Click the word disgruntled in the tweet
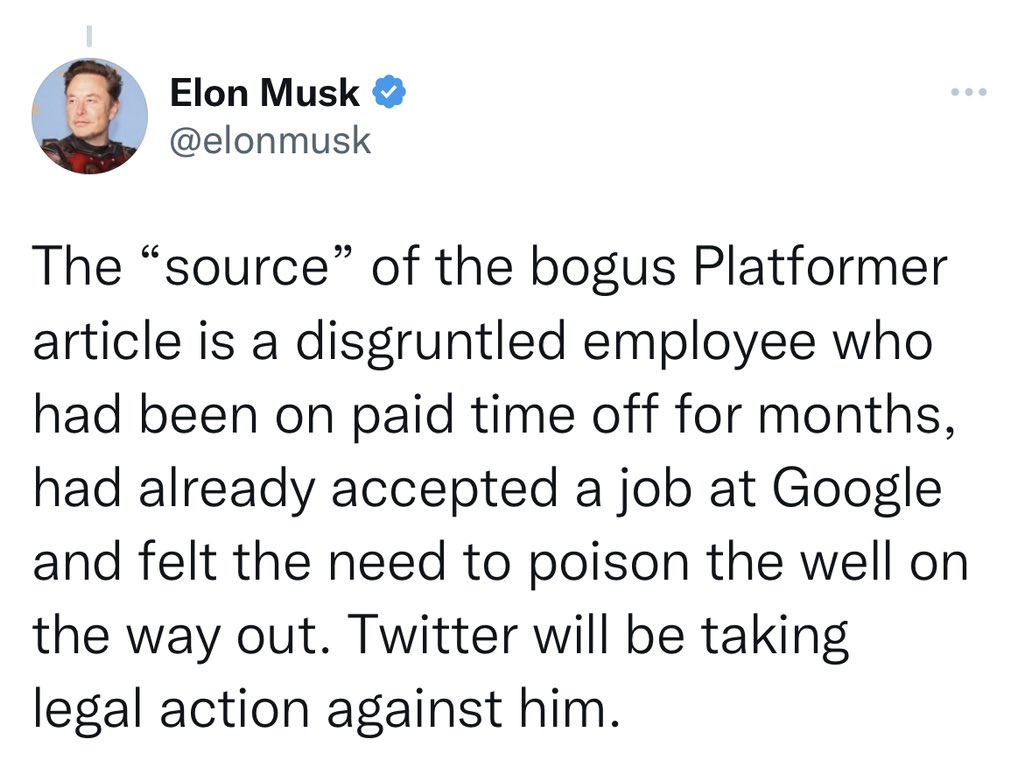 (x=430, y=343)
